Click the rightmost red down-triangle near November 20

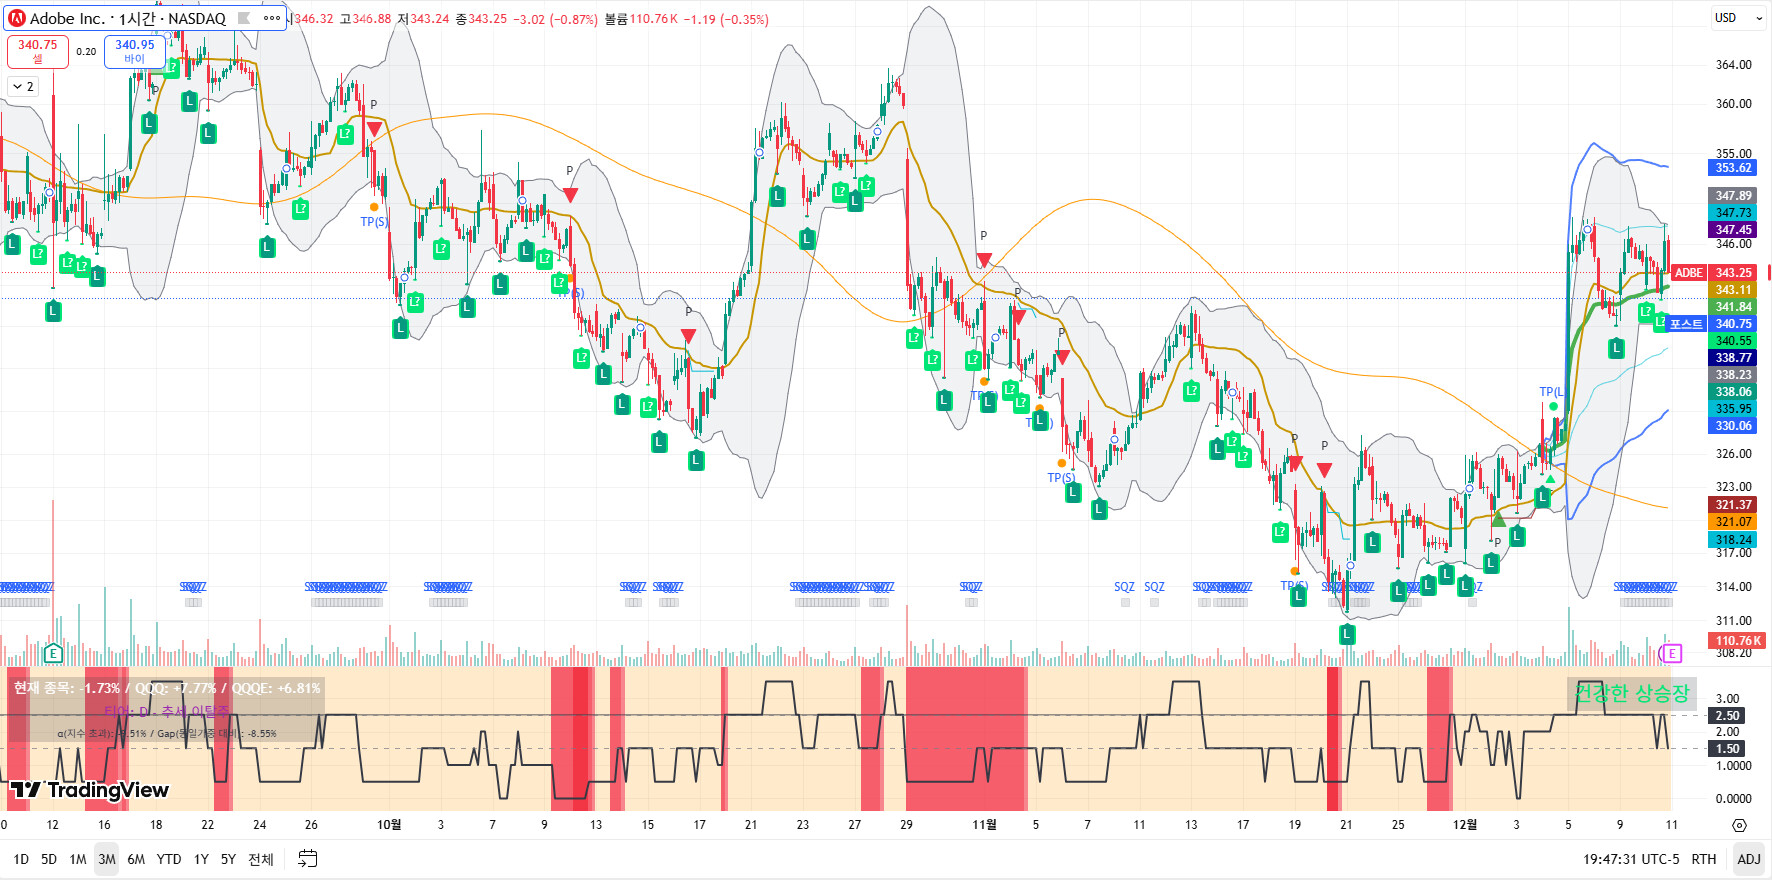(1324, 469)
